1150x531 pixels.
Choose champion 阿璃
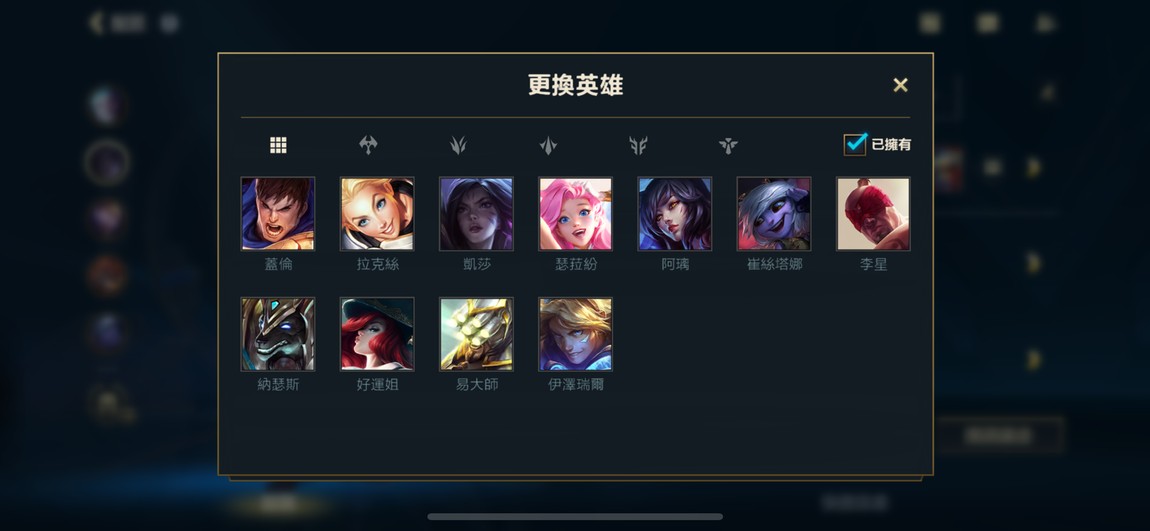[675, 213]
